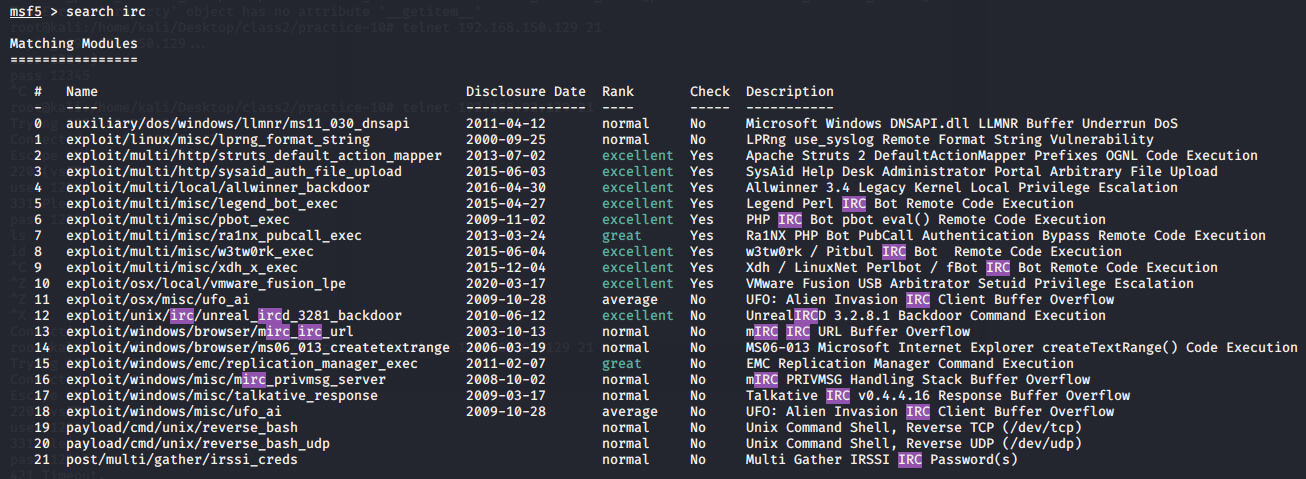The image size is (1306, 479).
Task: Click the MS06-013 createTextRange() description
Action: 1022,348
